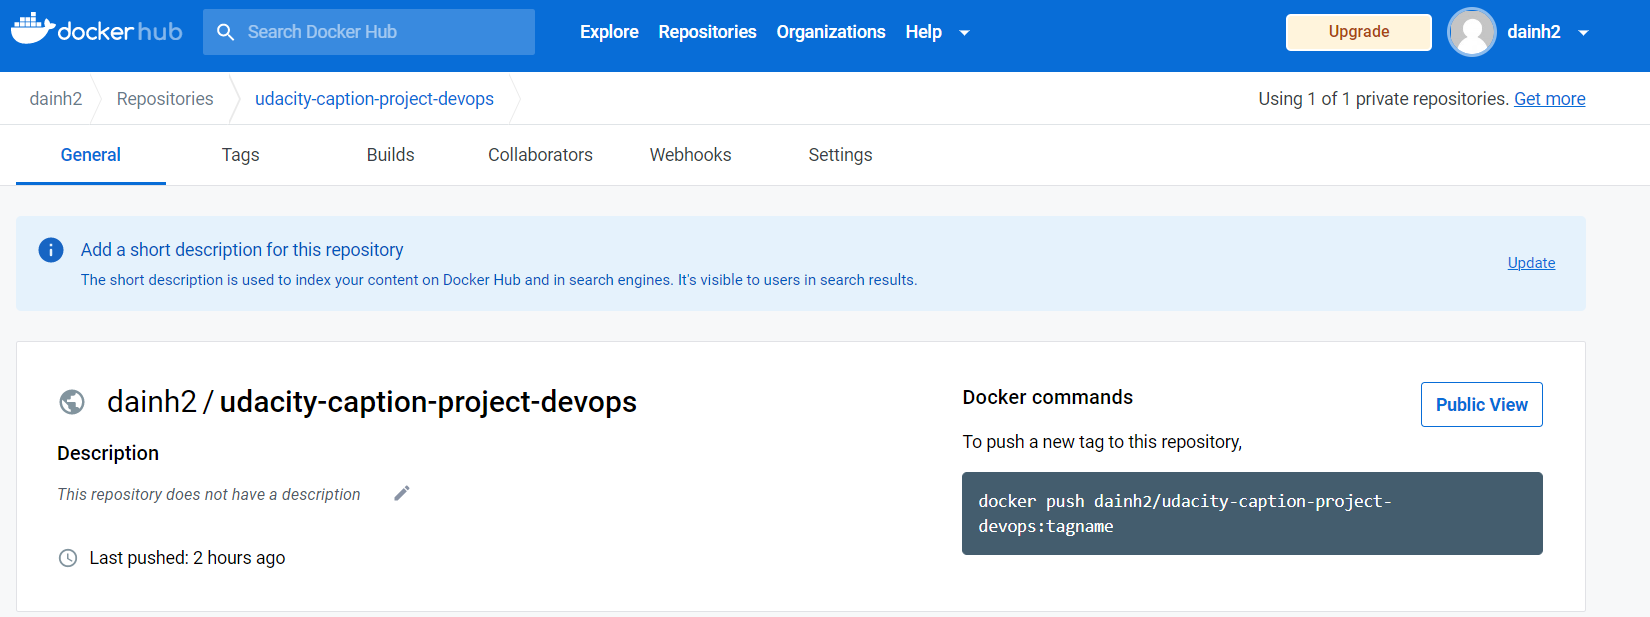Screen dimensions: 1650x617
Task: Switch to the Builds tab
Action: tap(390, 155)
